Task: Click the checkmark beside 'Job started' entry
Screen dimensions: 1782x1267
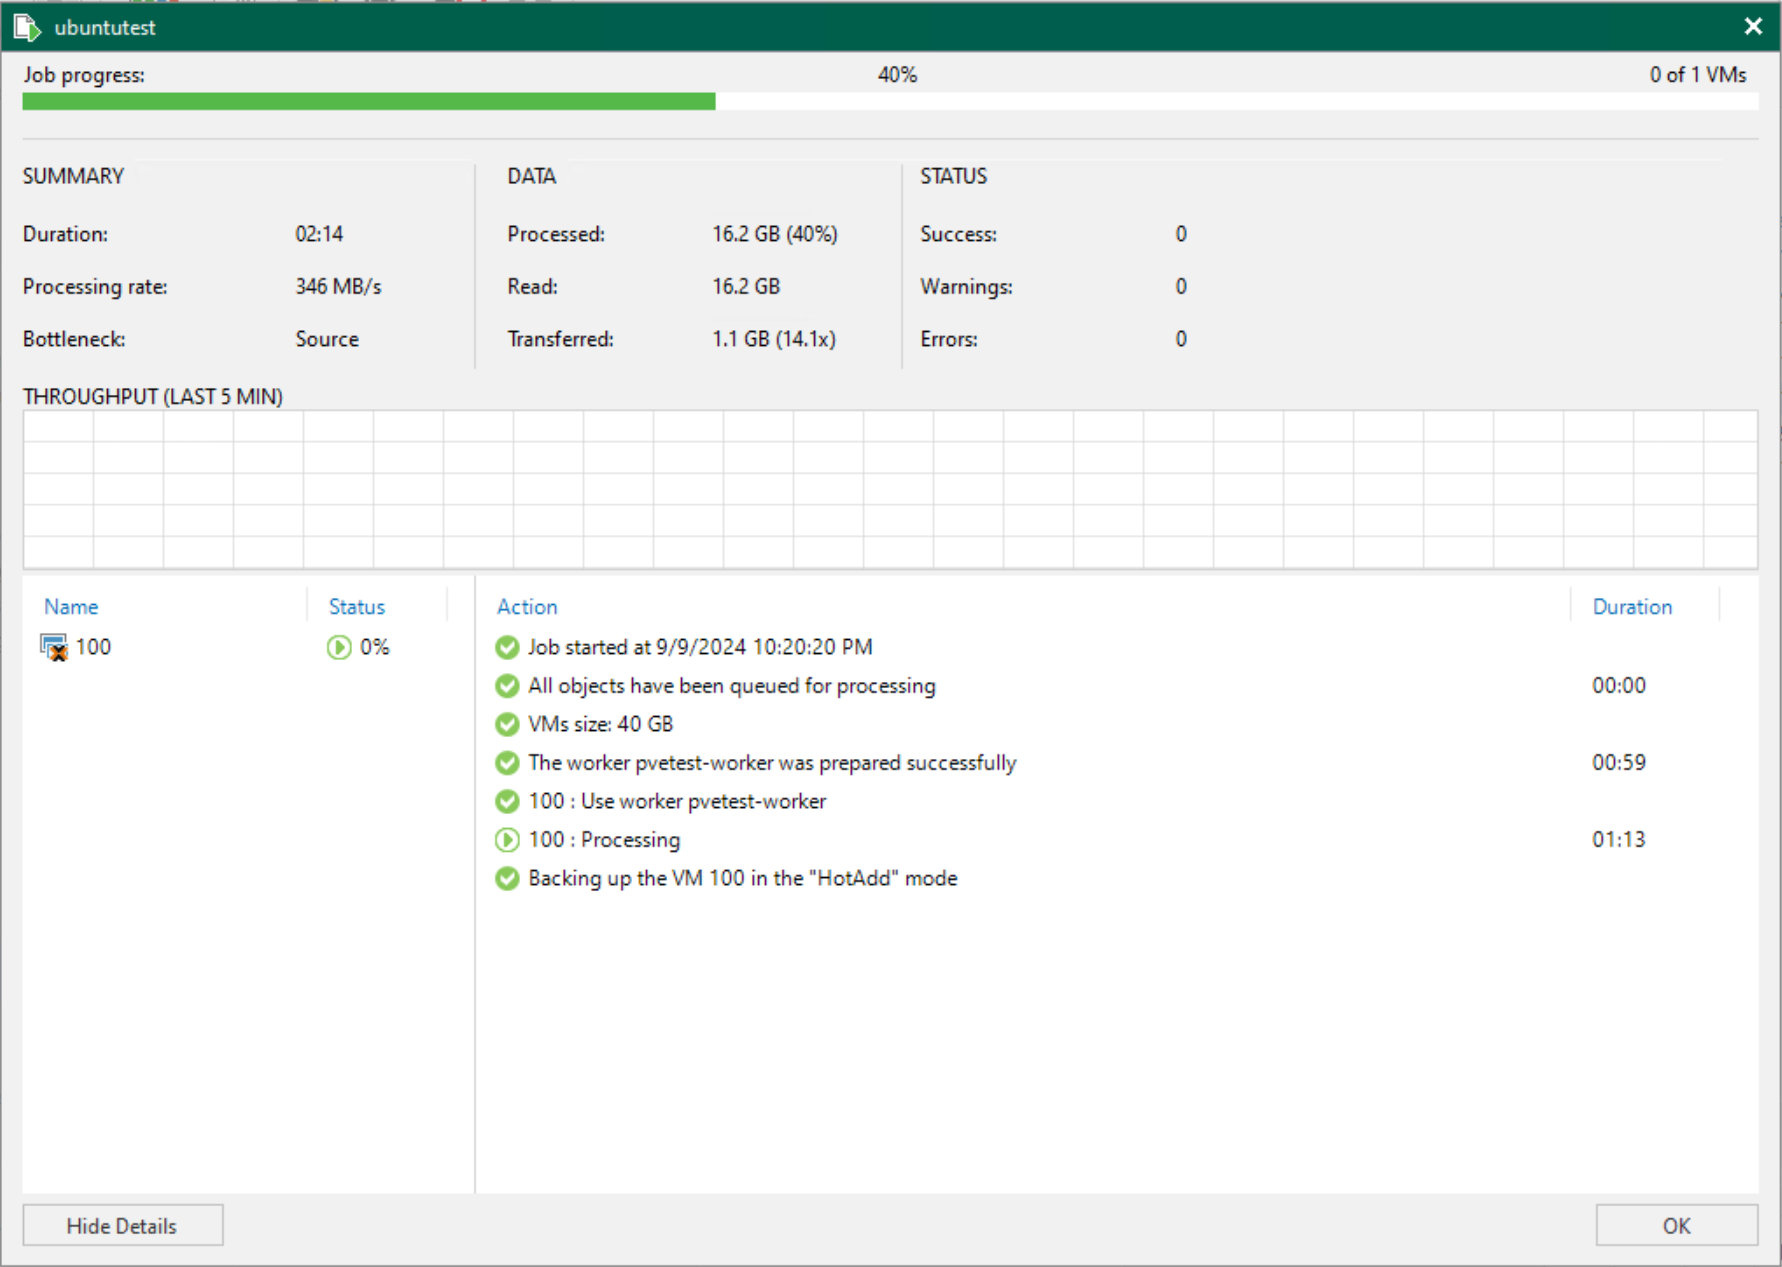Action: 506,647
